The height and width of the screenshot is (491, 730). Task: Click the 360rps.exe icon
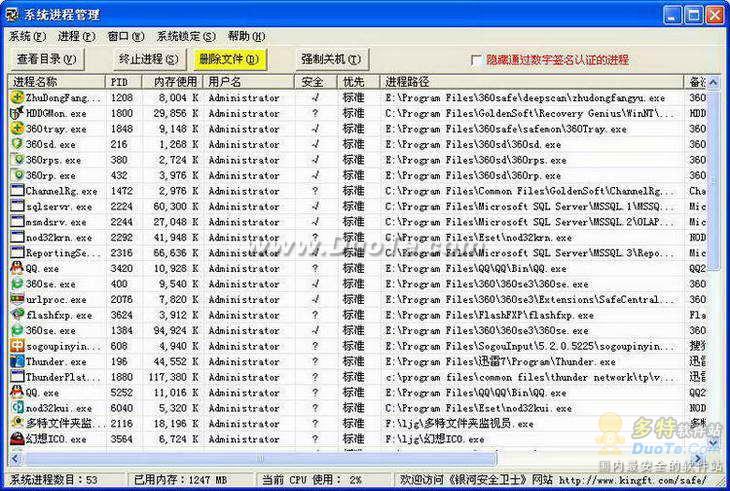17,160
